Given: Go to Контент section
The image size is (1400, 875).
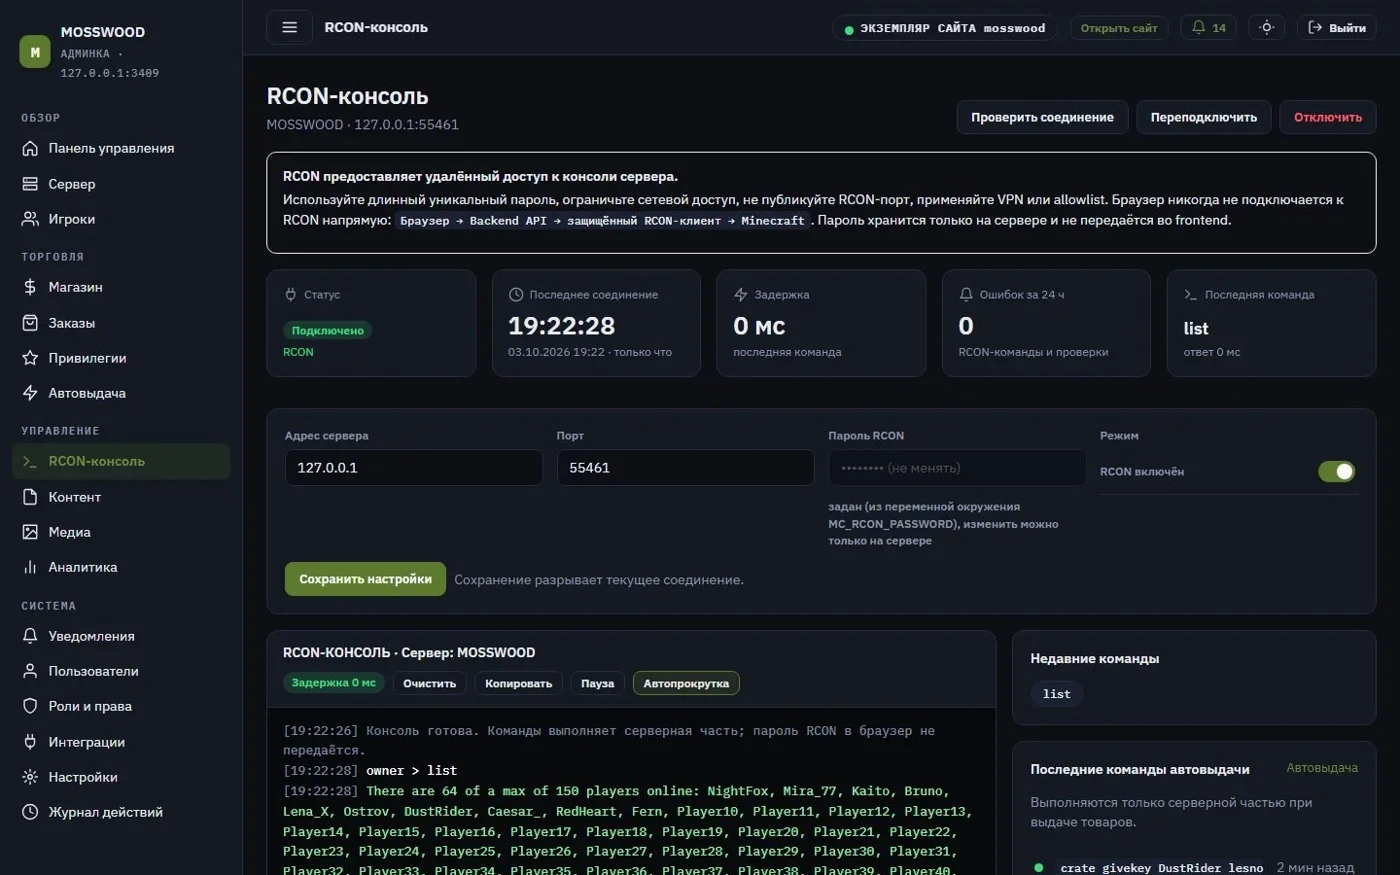Looking at the screenshot, I should click(x=121, y=497).
